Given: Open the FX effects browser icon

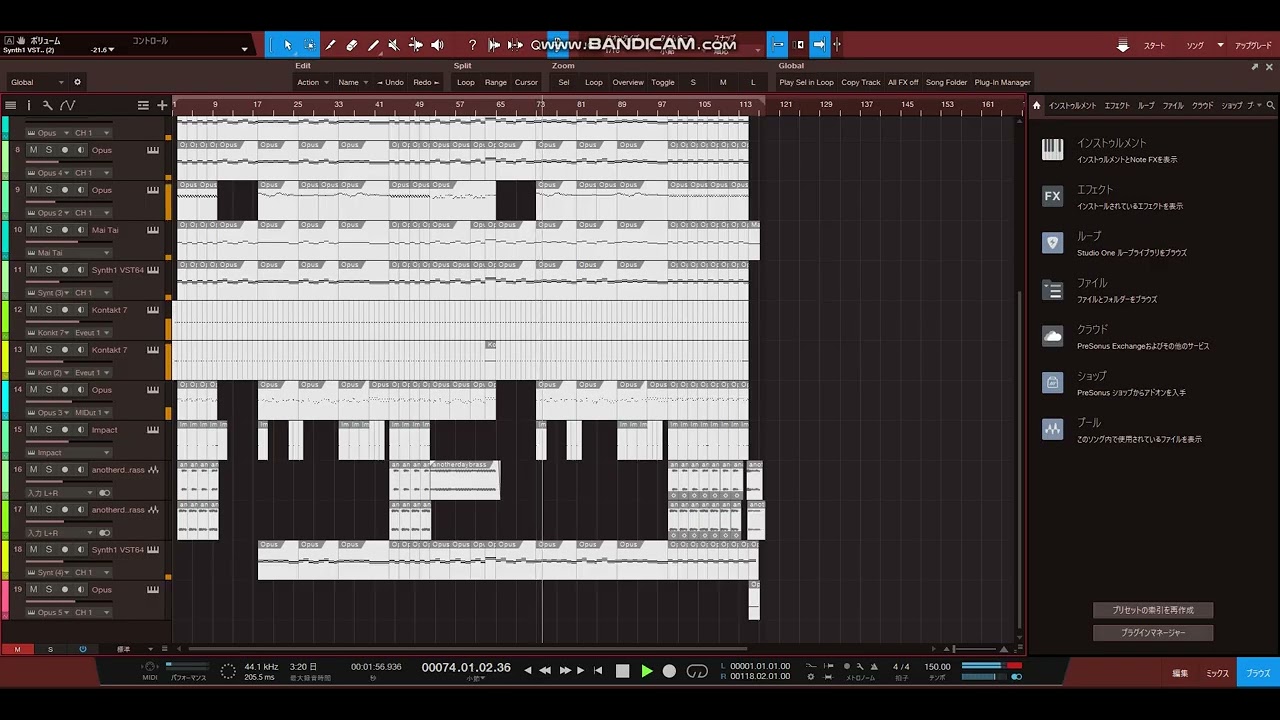Looking at the screenshot, I should pyautogui.click(x=1052, y=197).
